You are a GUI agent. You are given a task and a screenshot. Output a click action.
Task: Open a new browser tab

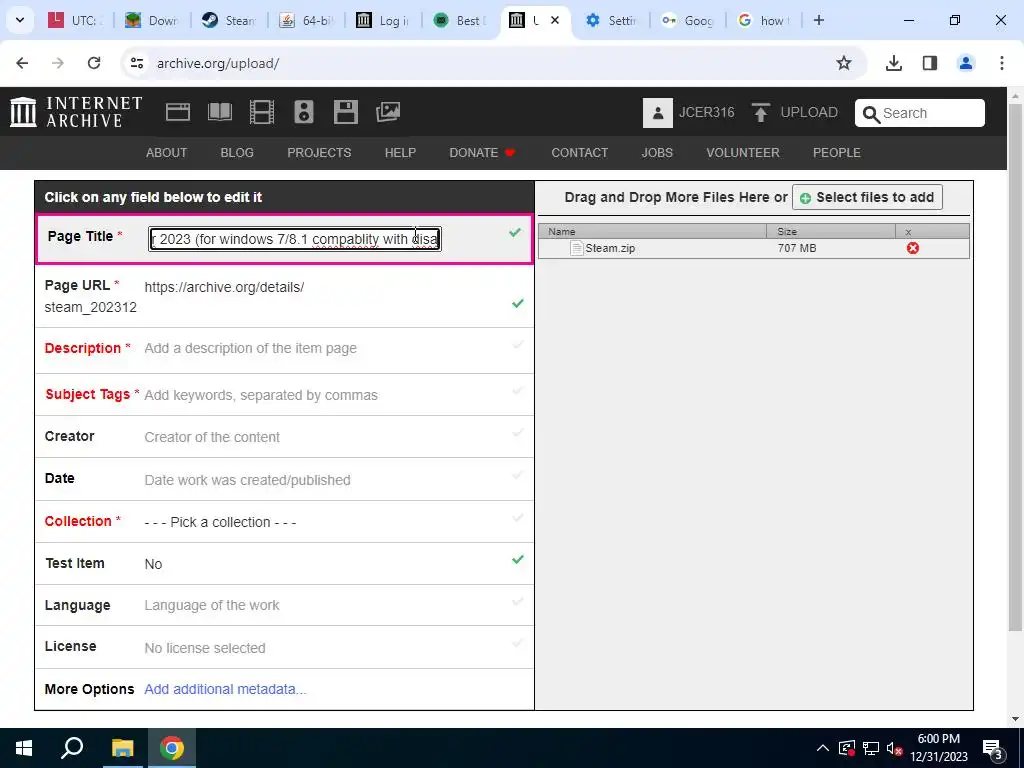[818, 20]
